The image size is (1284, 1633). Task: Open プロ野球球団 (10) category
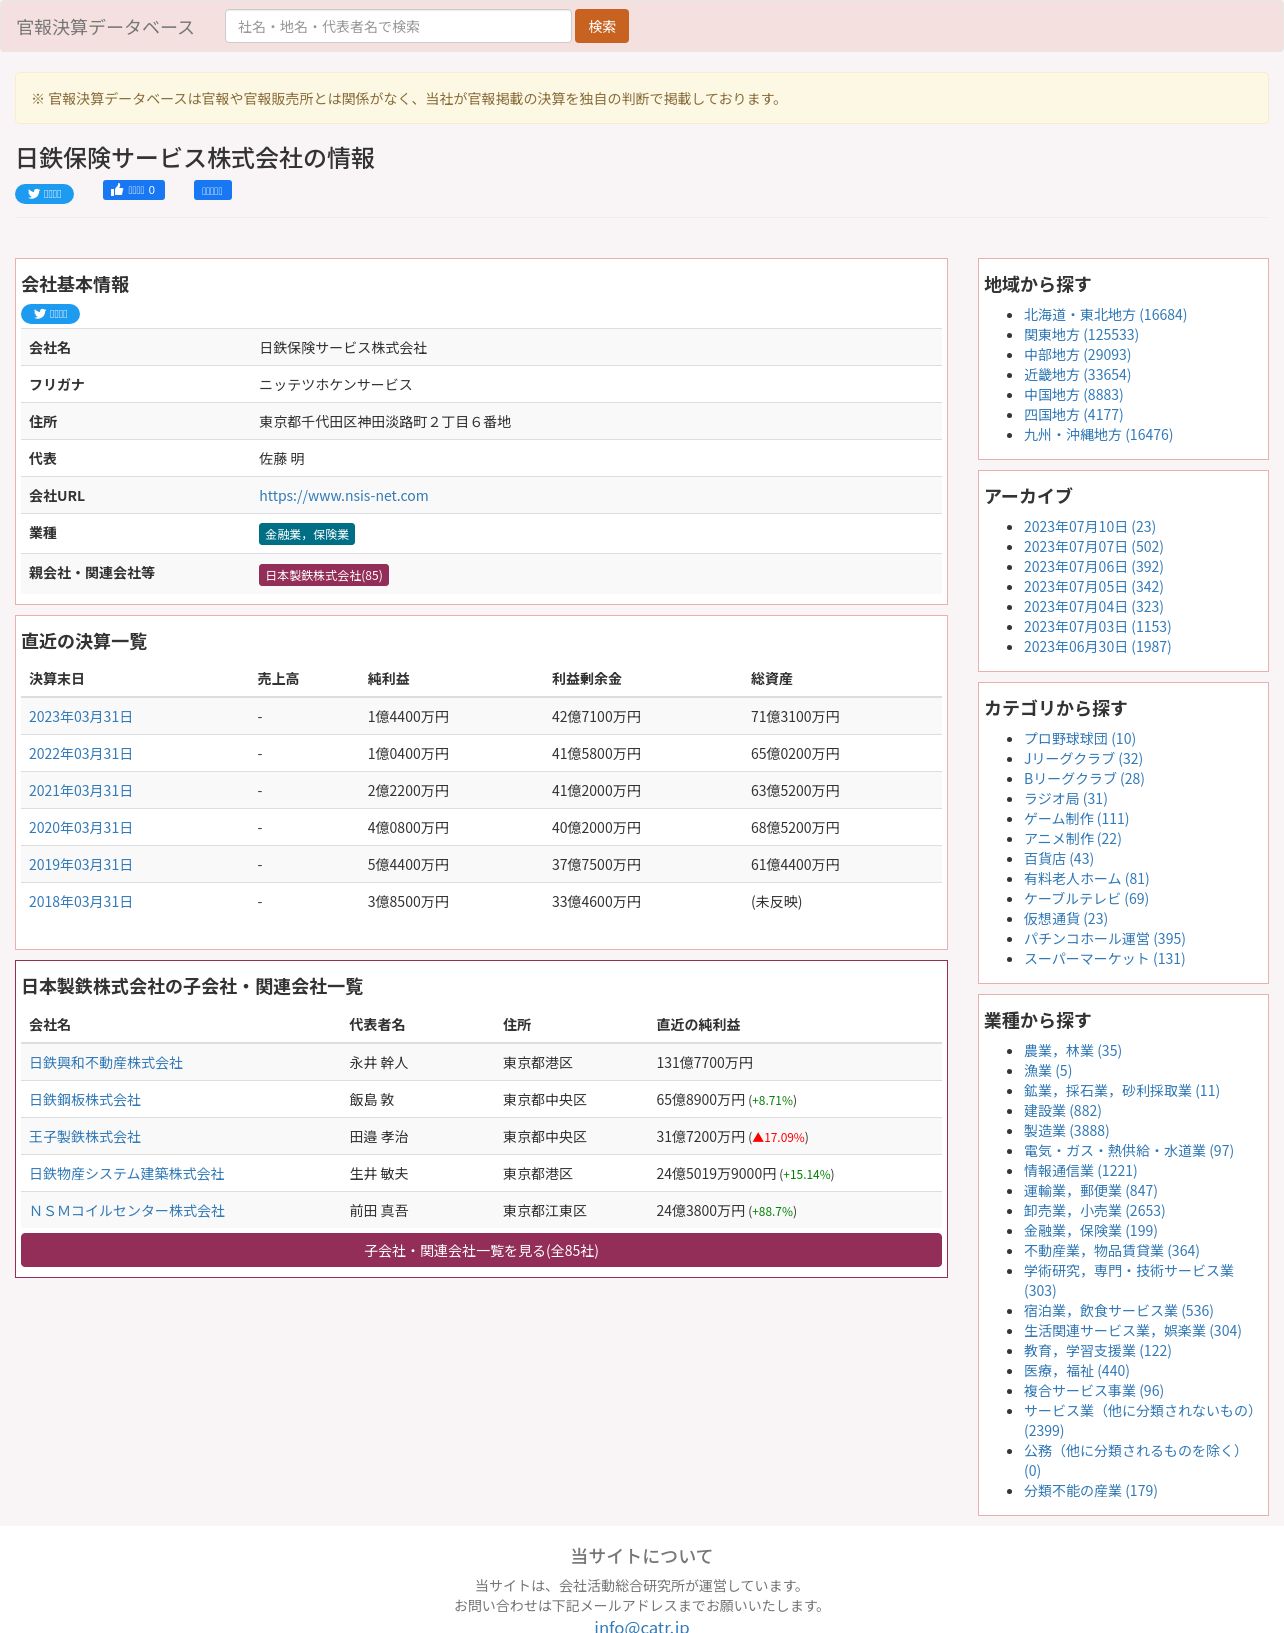tap(1080, 739)
